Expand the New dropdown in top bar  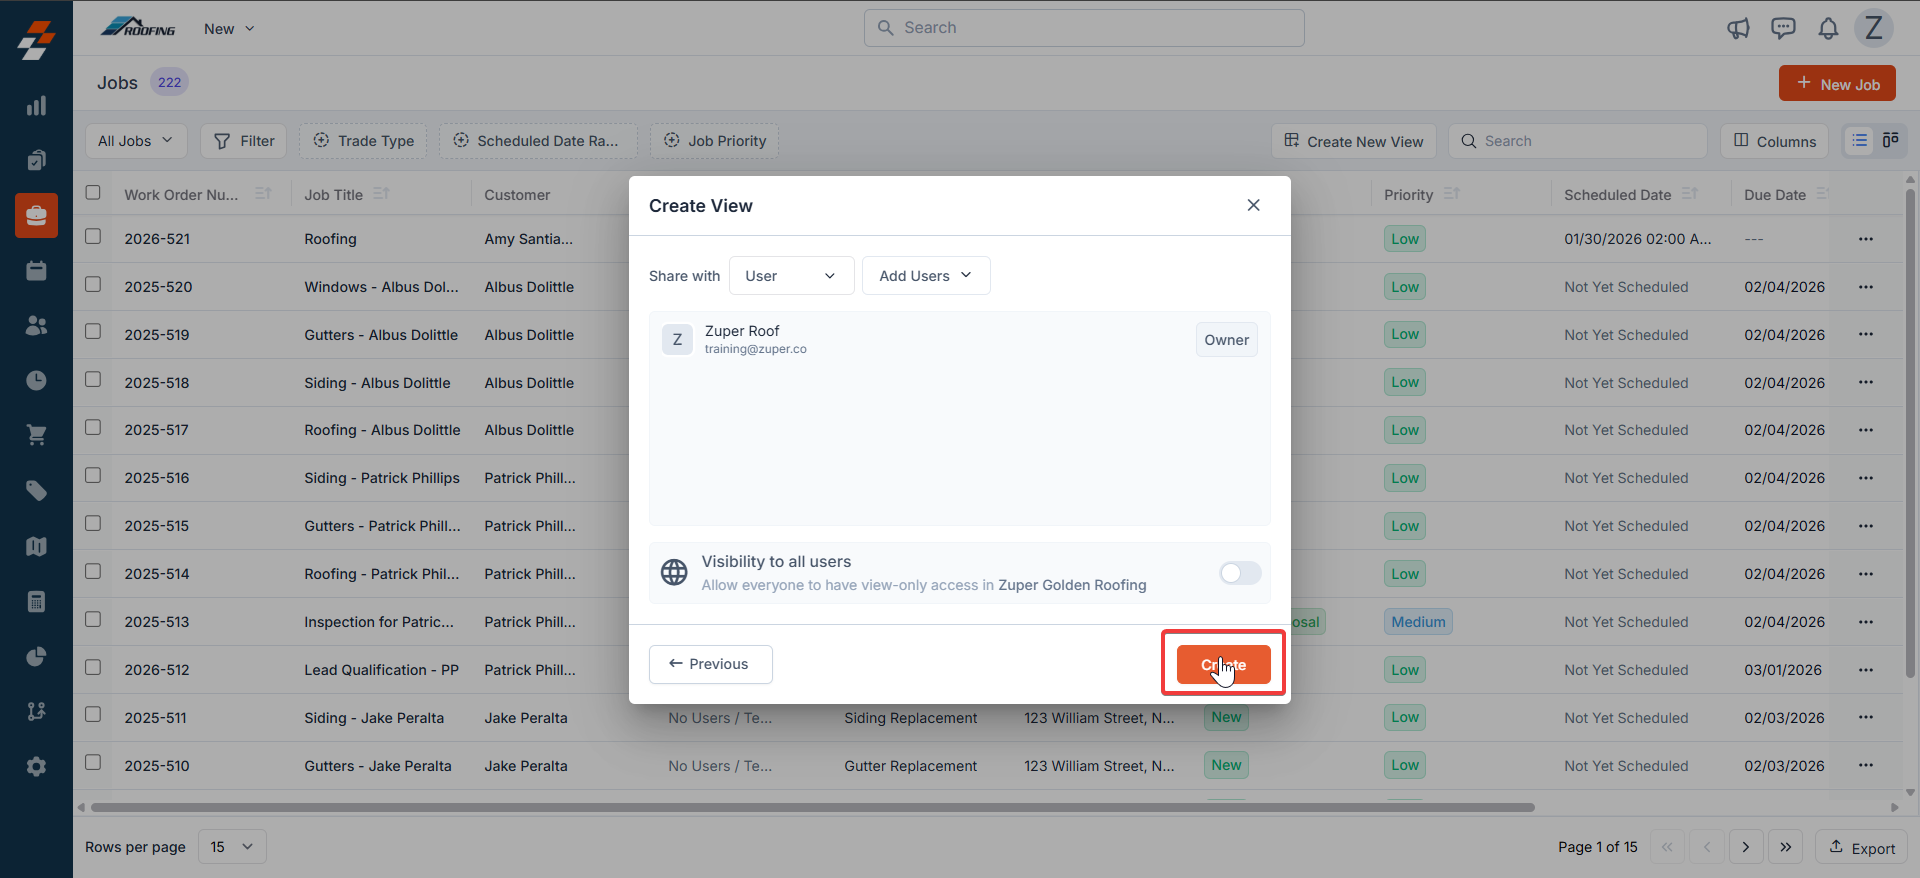click(229, 29)
